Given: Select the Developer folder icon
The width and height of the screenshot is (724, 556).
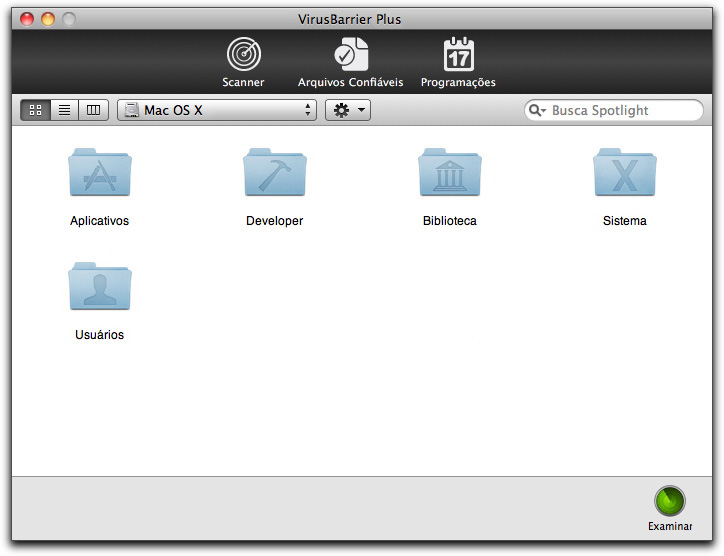Looking at the screenshot, I should [x=275, y=172].
